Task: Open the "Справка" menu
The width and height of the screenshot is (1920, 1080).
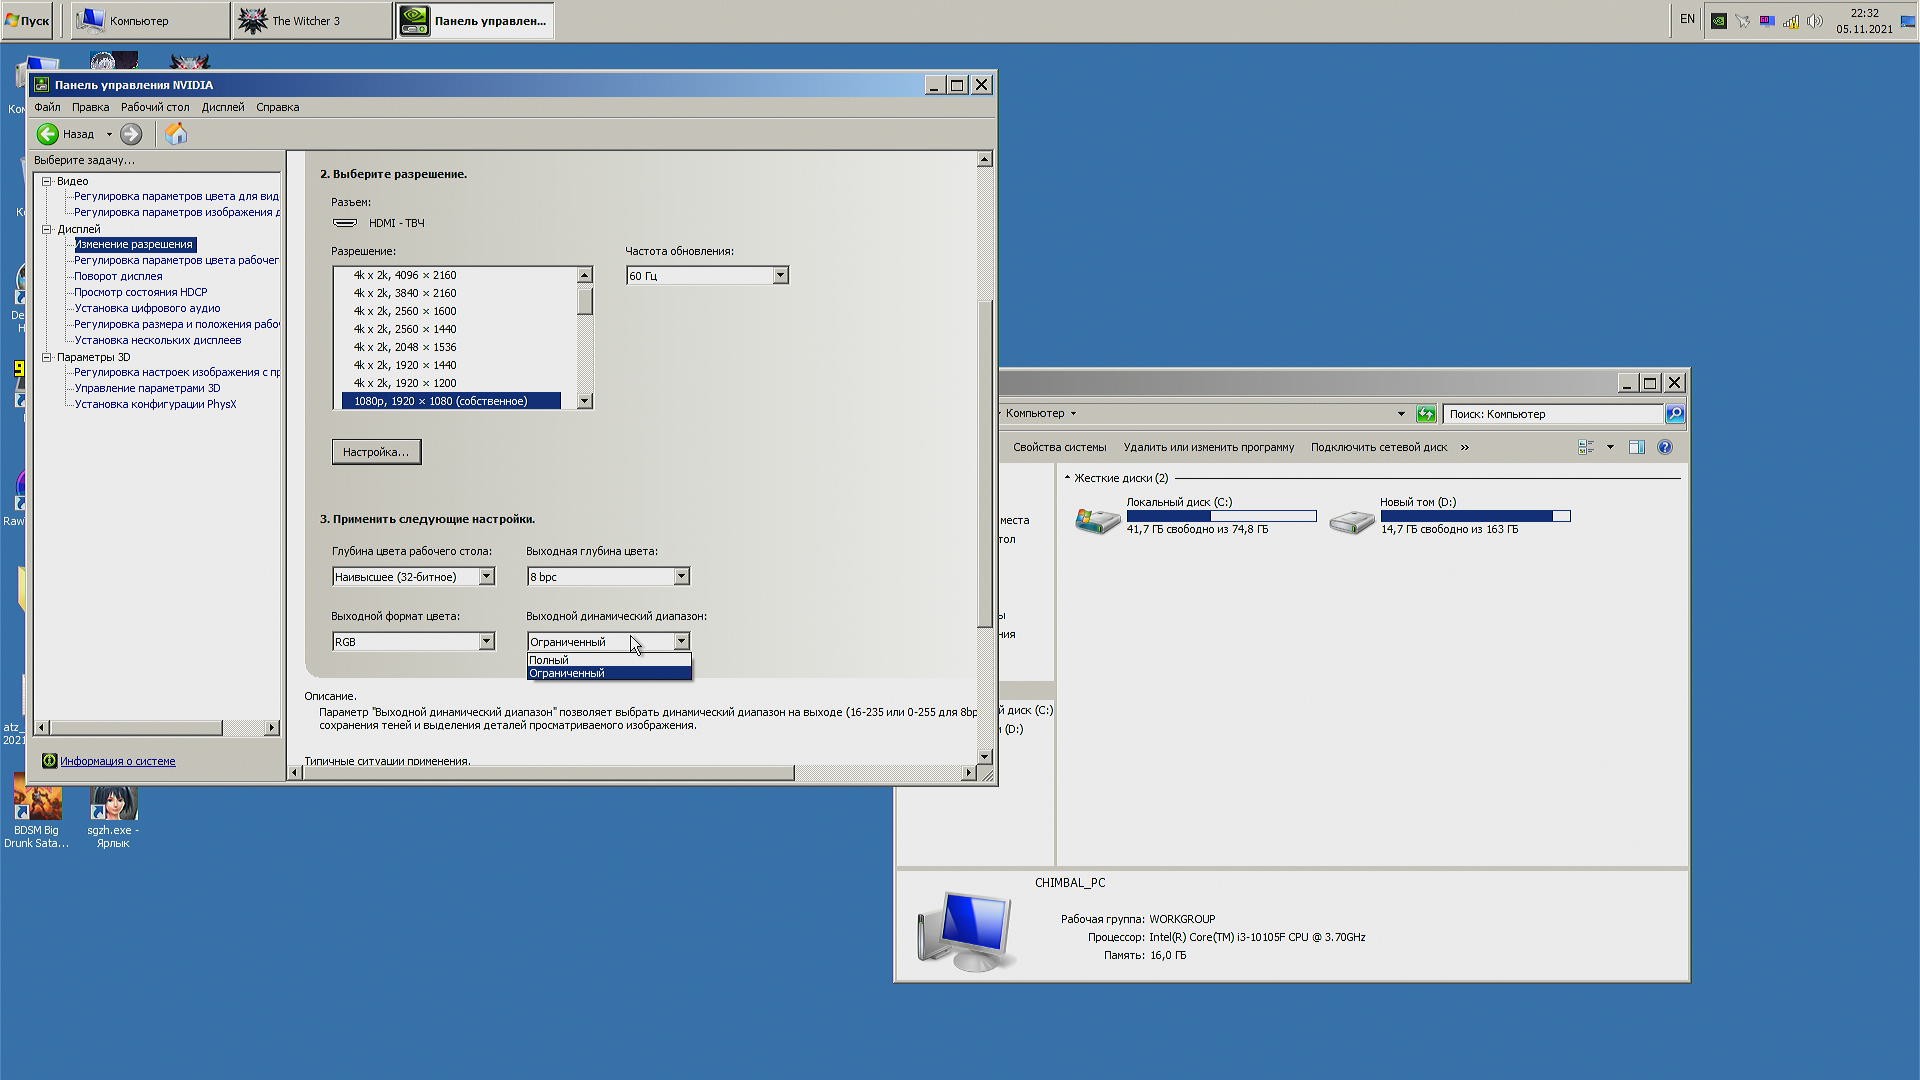Action: 277,107
